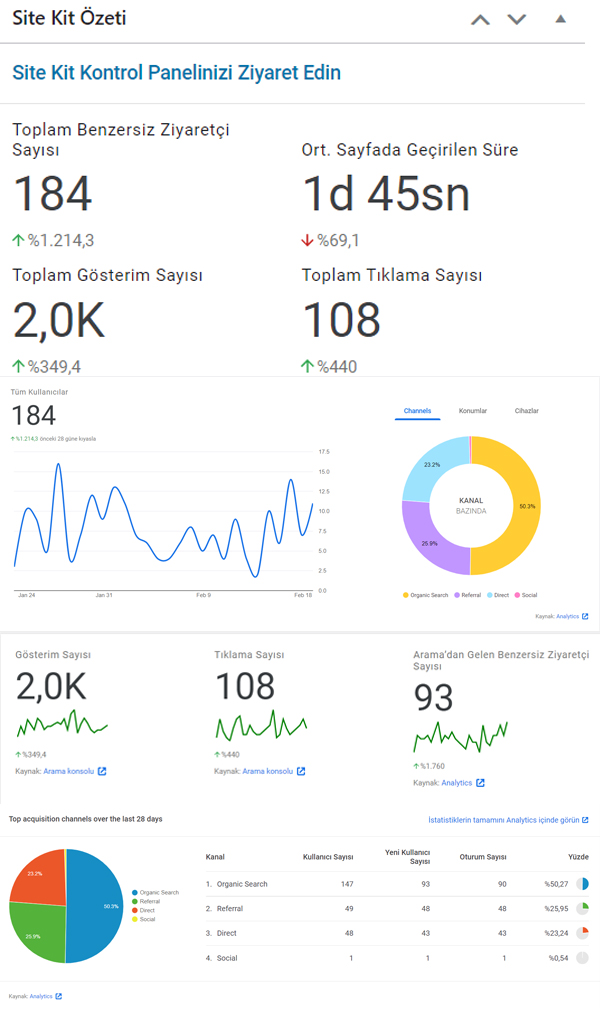600x1015 pixels.
Task: Click the yellow Organic Search donut segment
Action: click(526, 506)
